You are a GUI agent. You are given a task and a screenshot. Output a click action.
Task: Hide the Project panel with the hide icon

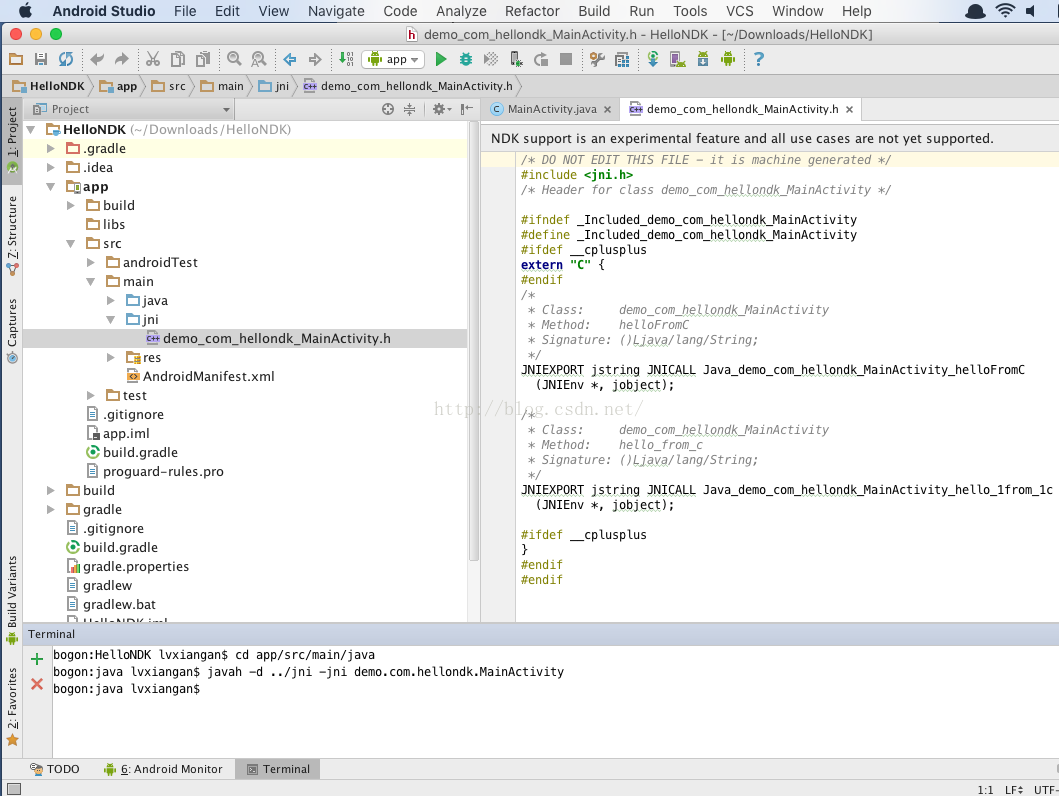pyautogui.click(x=467, y=109)
